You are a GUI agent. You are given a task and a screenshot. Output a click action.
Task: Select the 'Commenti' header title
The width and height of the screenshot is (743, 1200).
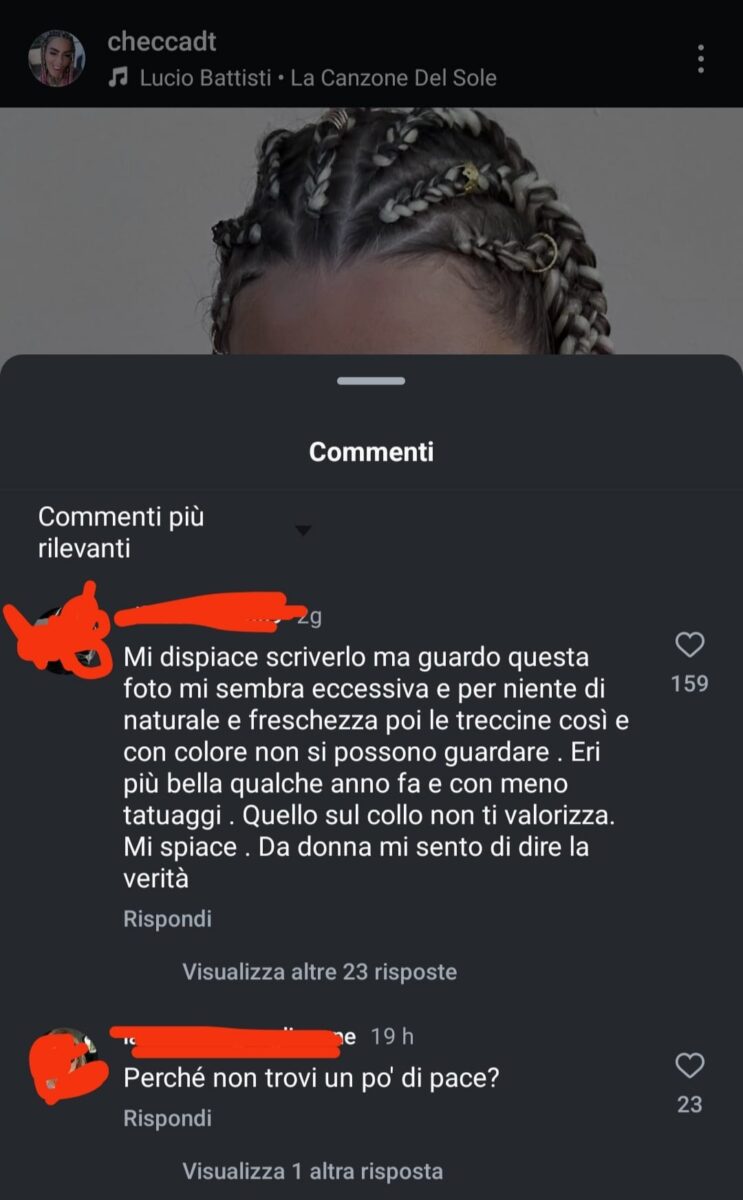[x=371, y=451]
